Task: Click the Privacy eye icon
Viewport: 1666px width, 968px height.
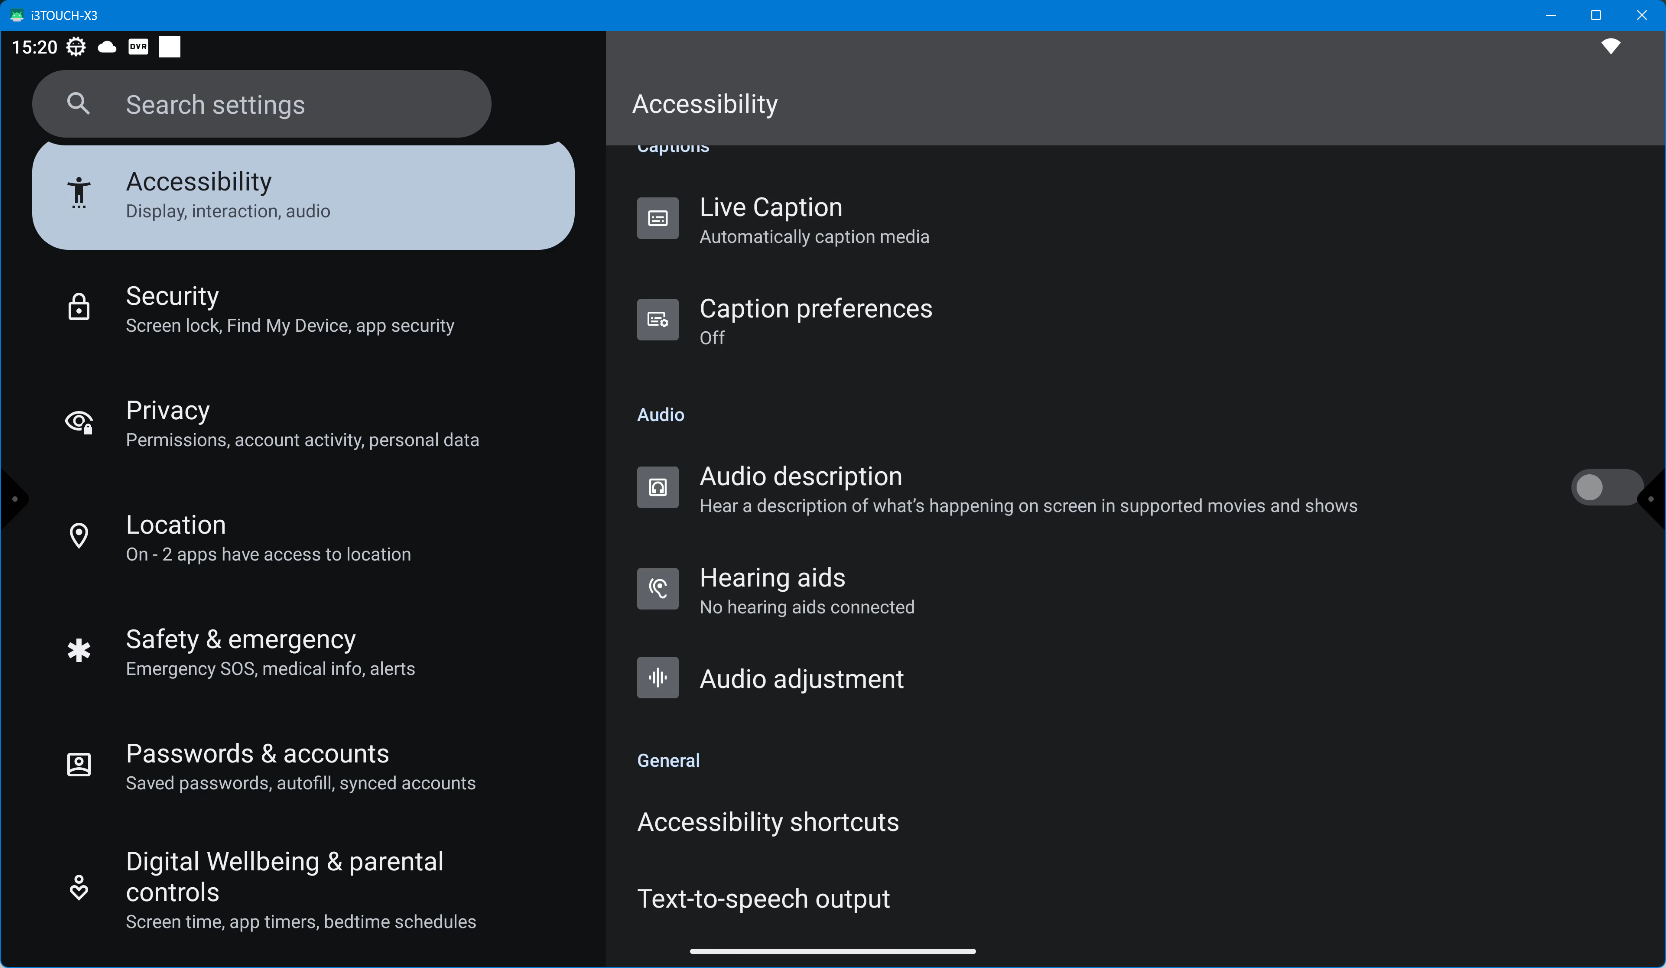Action: tap(79, 422)
